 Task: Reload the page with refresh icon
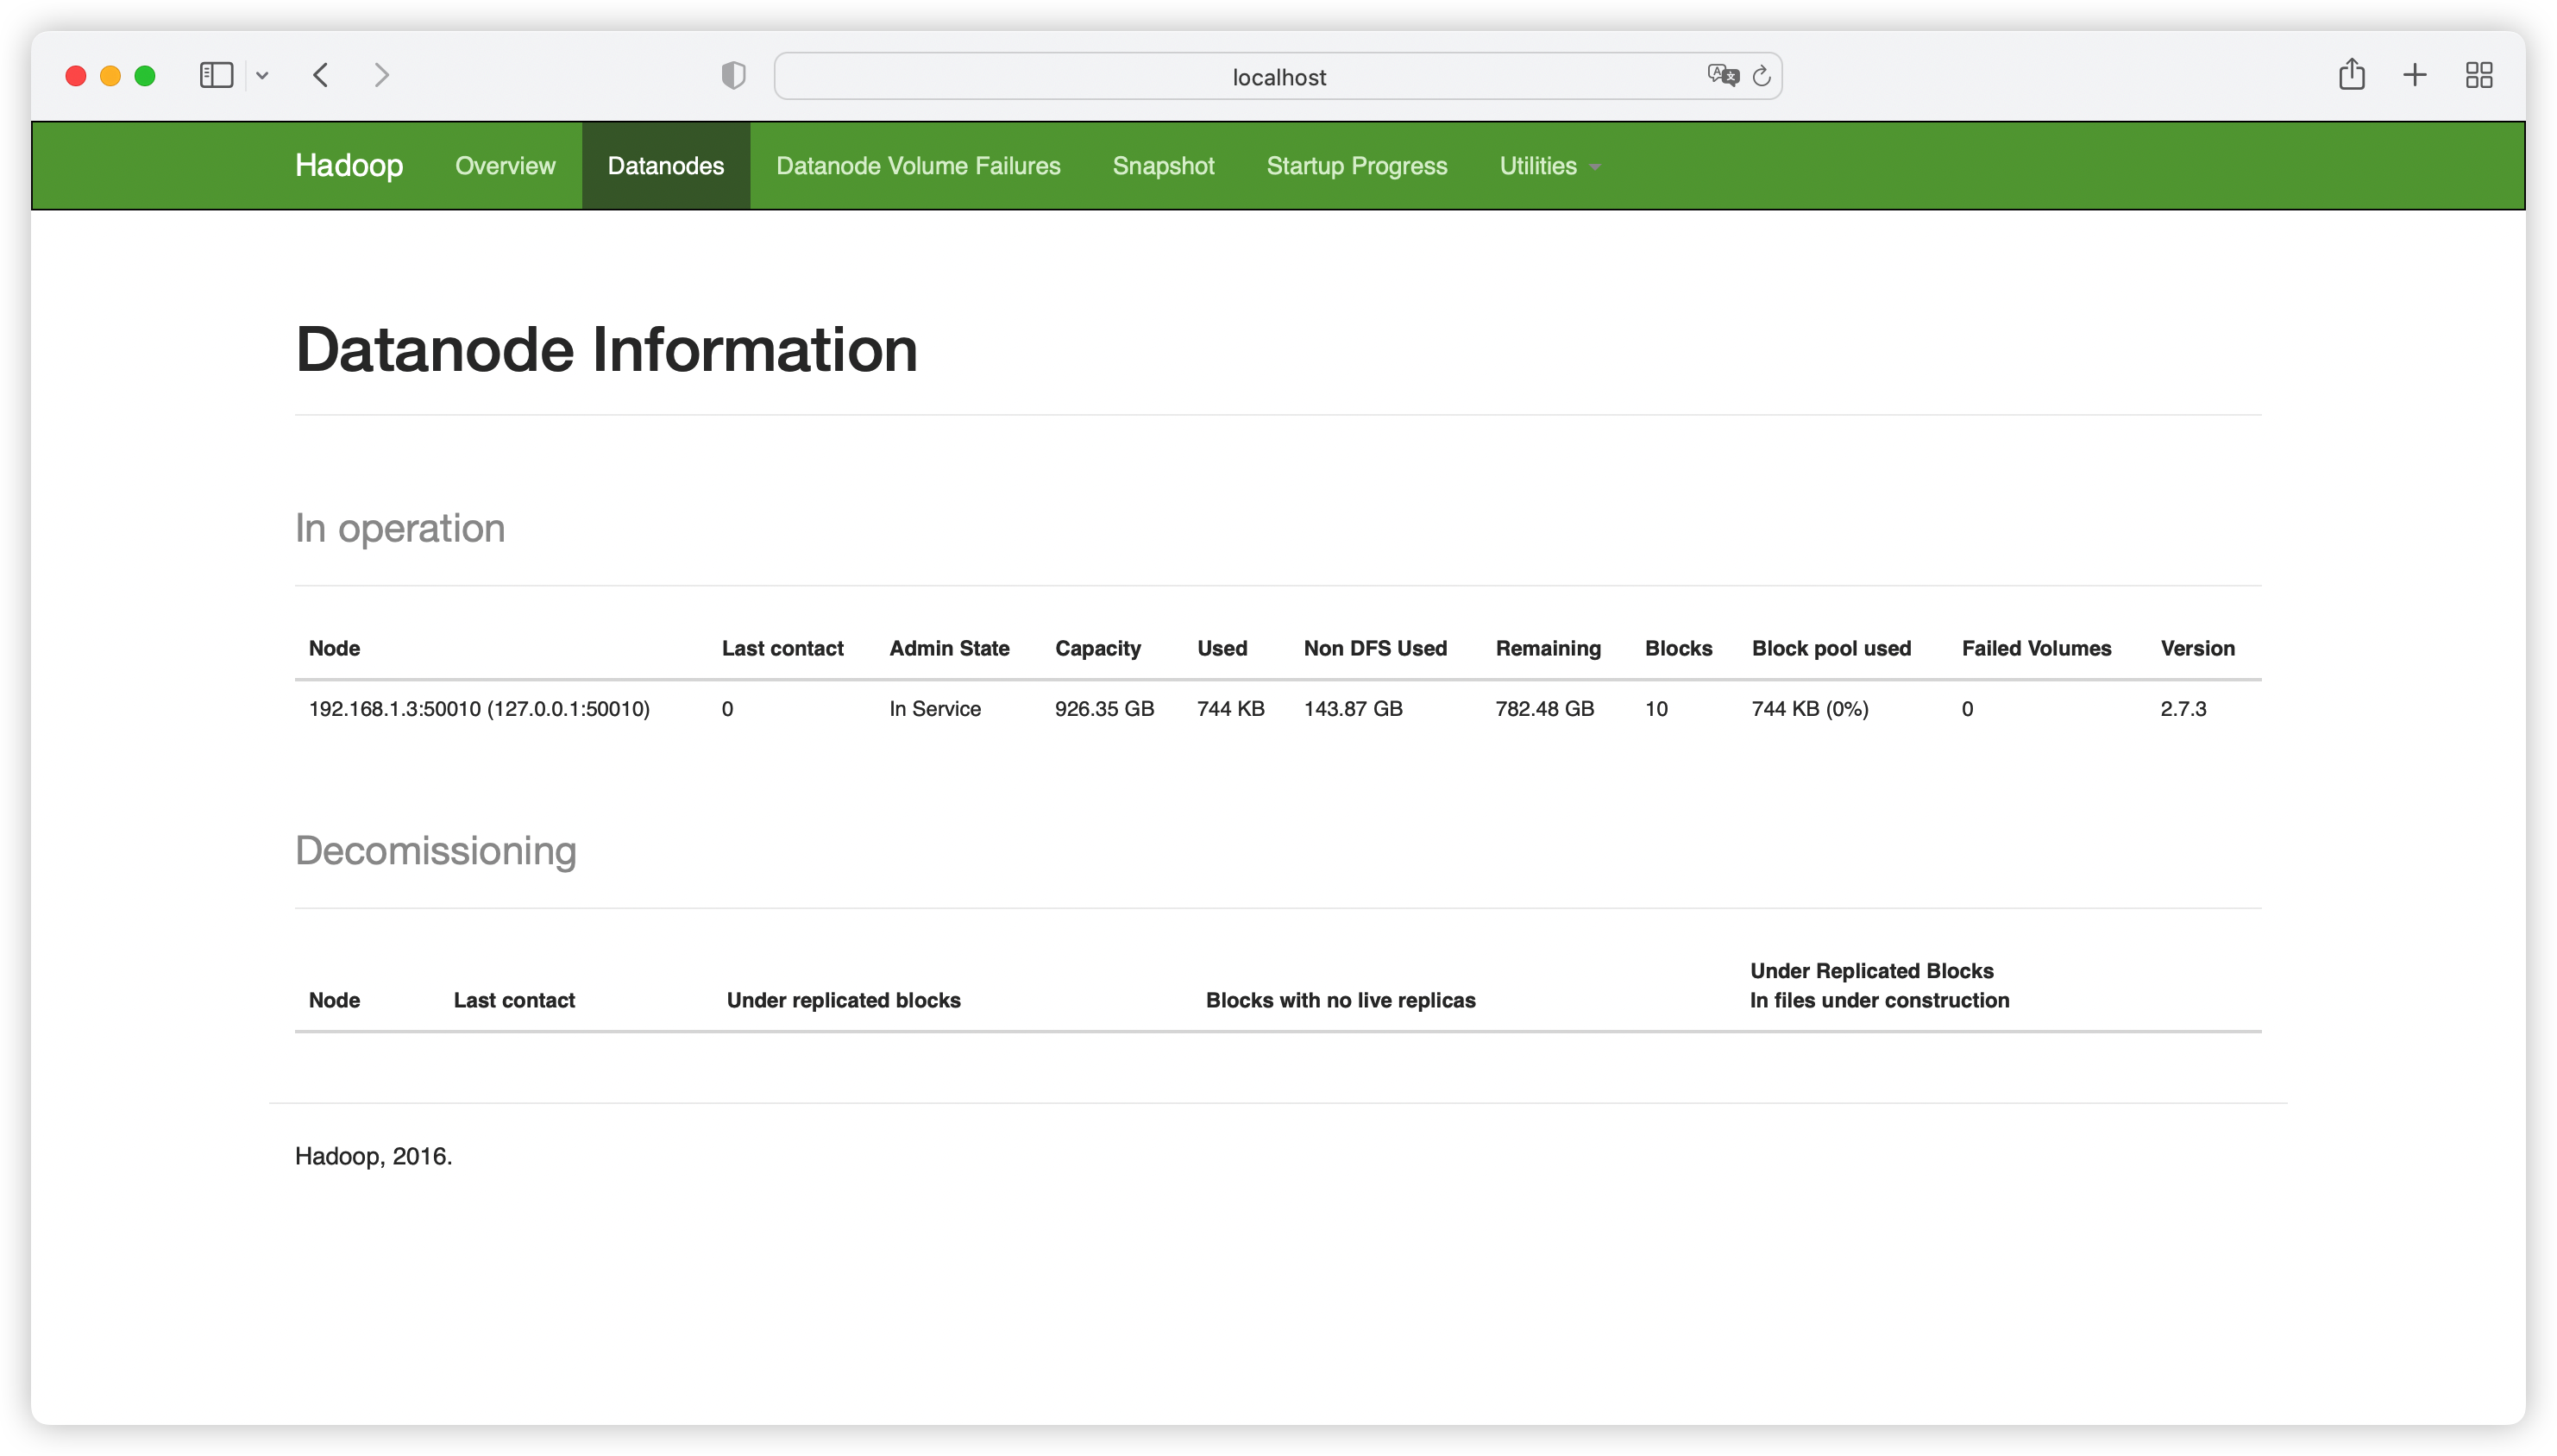click(1762, 75)
